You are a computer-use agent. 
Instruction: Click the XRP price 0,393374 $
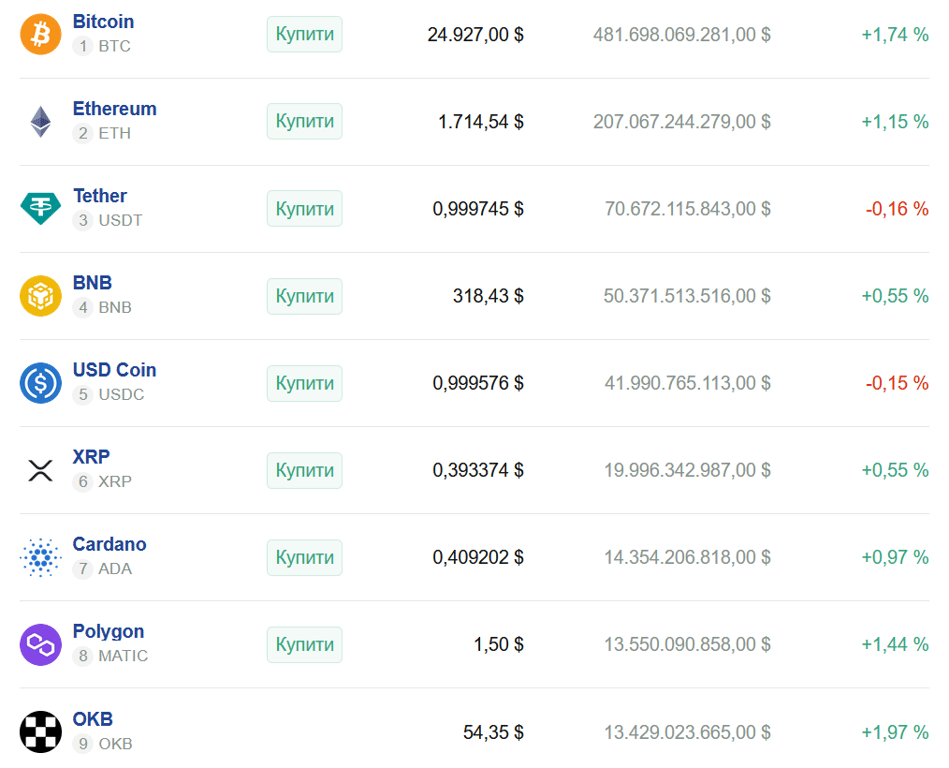[x=478, y=470]
